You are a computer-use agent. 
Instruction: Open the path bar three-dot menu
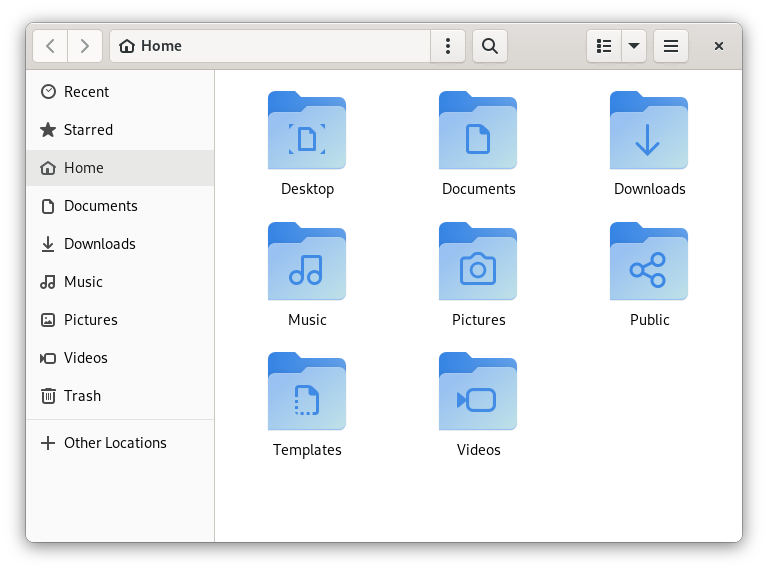point(447,46)
